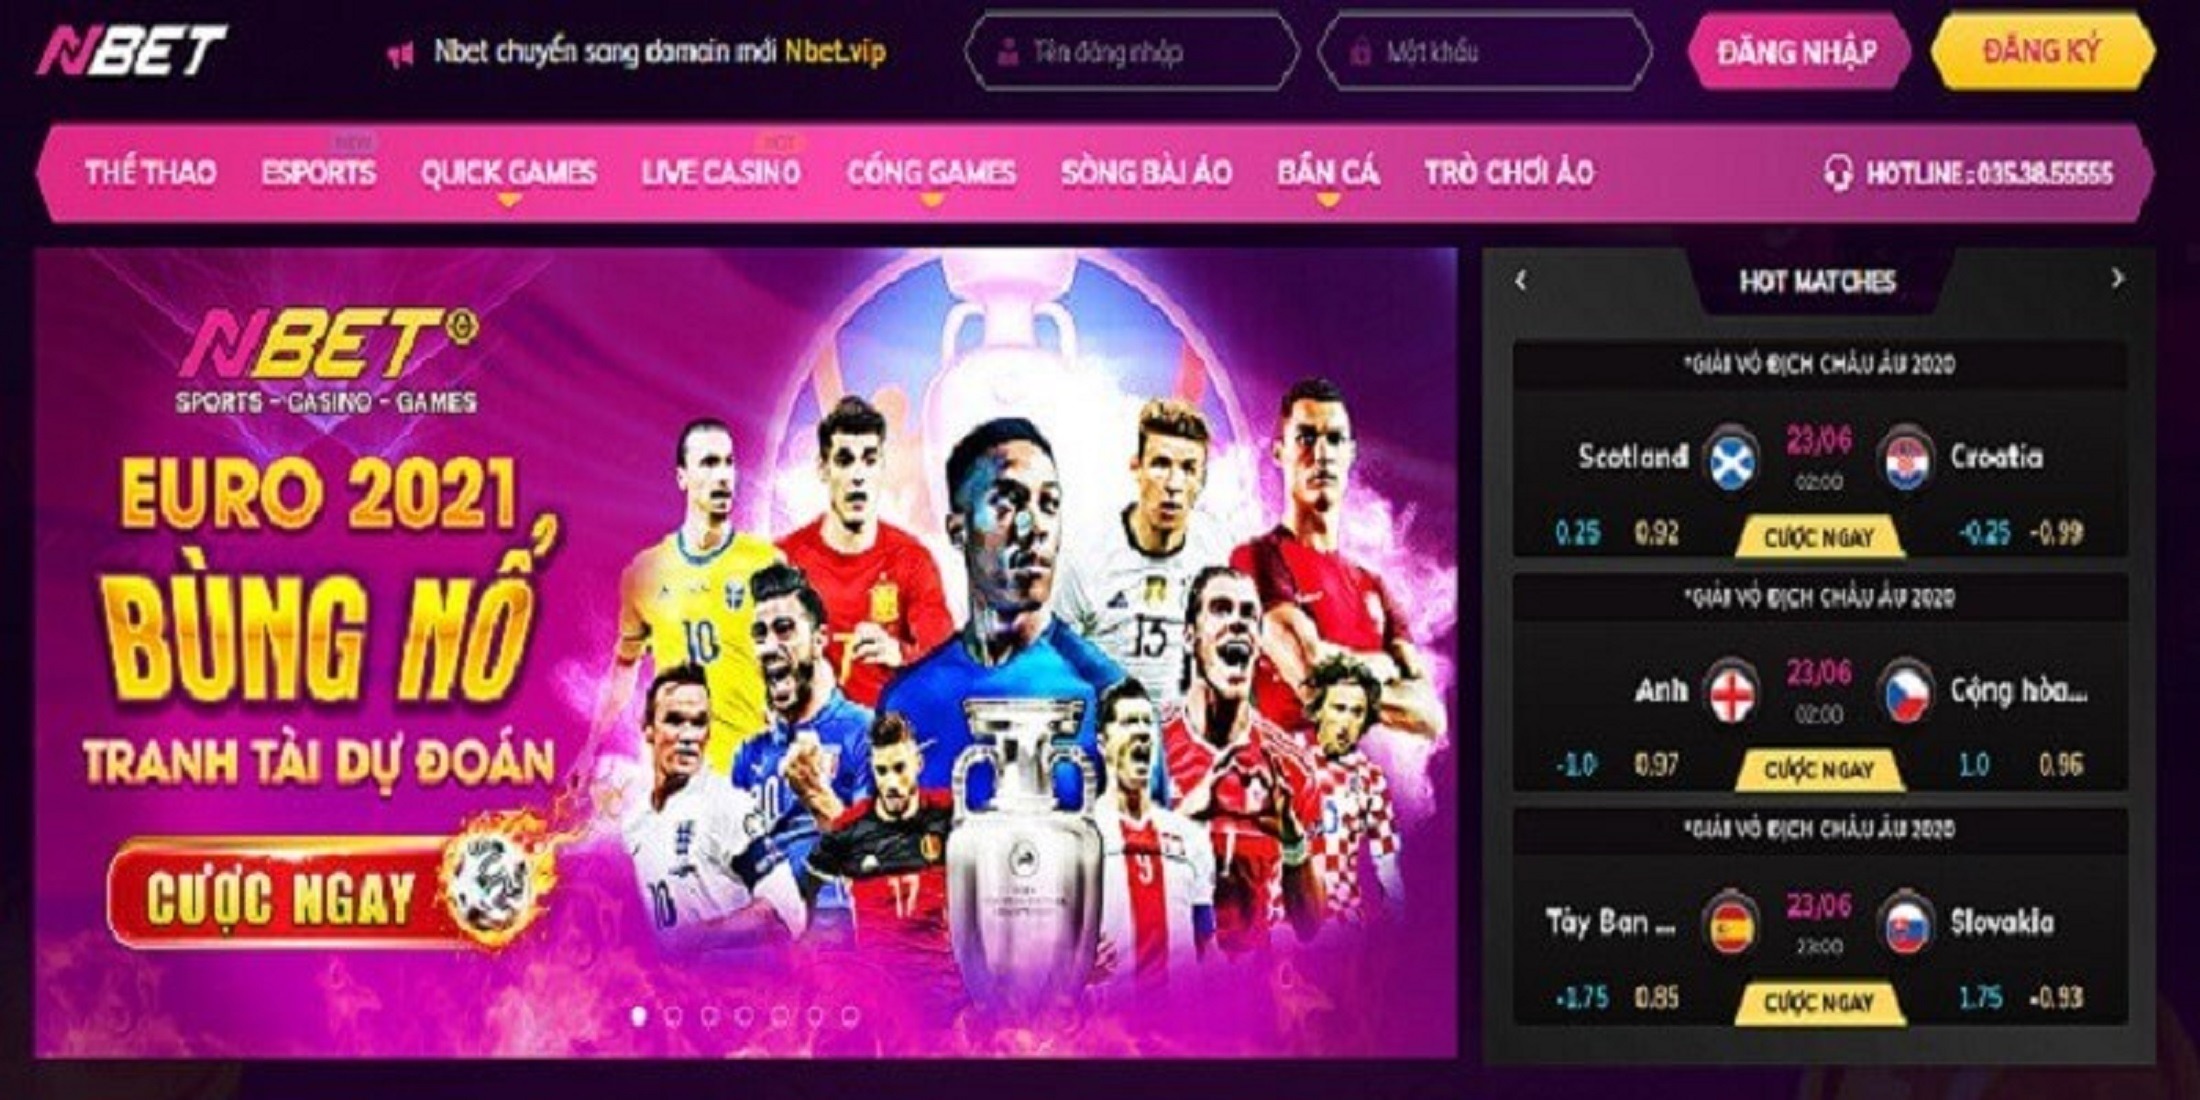Focus the username login input field
Viewport: 2200px width, 1100px height.
click(1132, 52)
